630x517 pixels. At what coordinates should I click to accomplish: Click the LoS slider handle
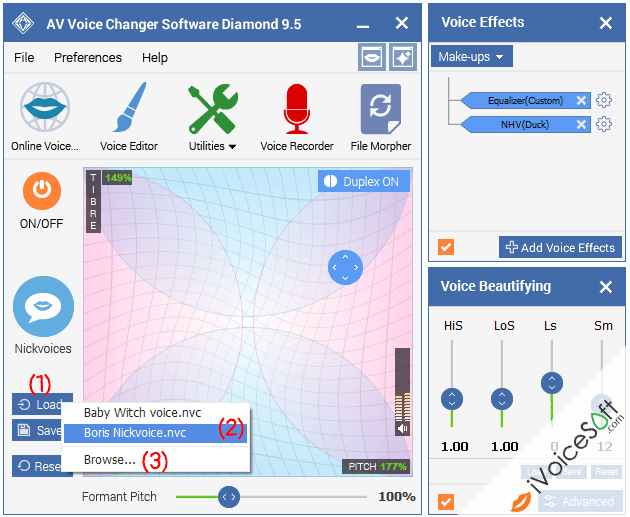[502, 399]
